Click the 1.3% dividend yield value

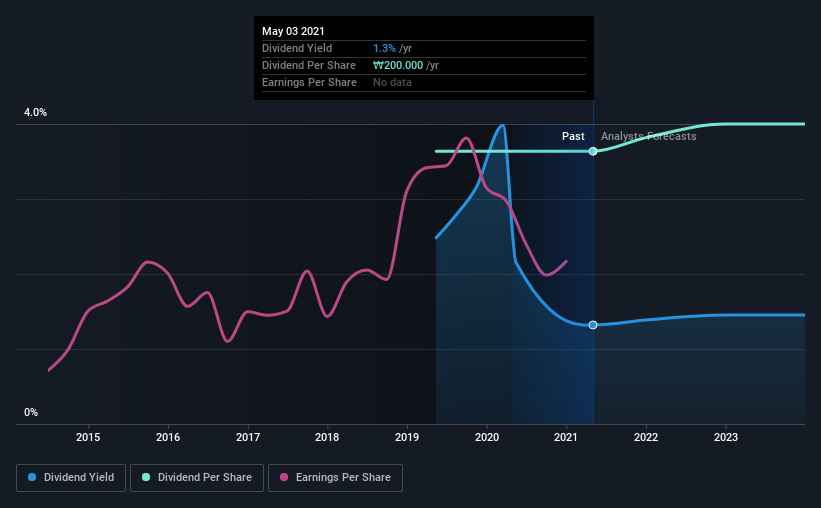[x=384, y=48]
